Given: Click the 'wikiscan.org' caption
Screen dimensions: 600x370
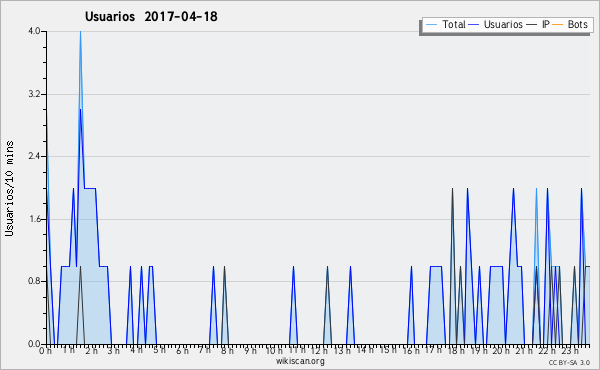Looking at the screenshot, I should 300,361.
